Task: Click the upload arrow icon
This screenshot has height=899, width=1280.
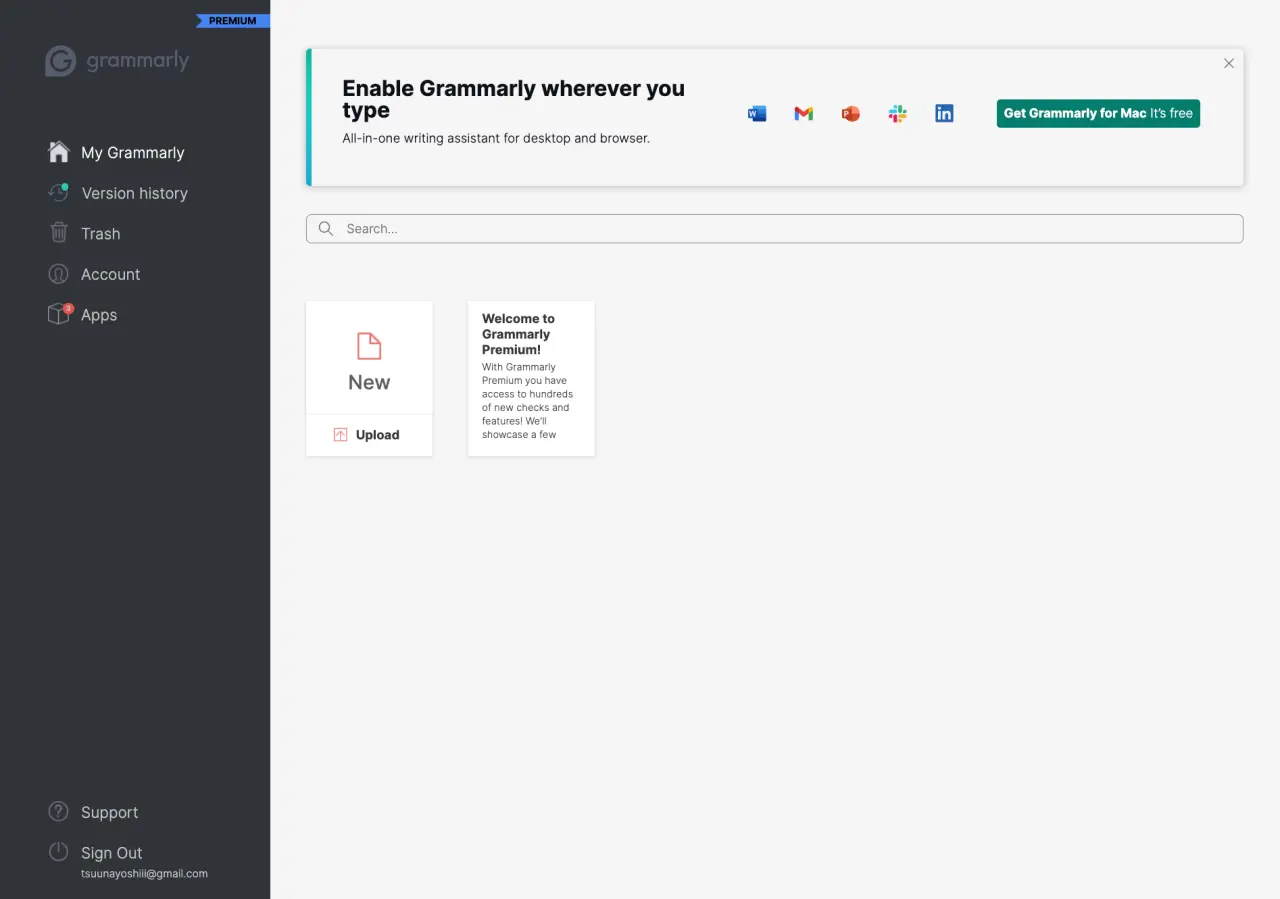Action: pyautogui.click(x=340, y=435)
